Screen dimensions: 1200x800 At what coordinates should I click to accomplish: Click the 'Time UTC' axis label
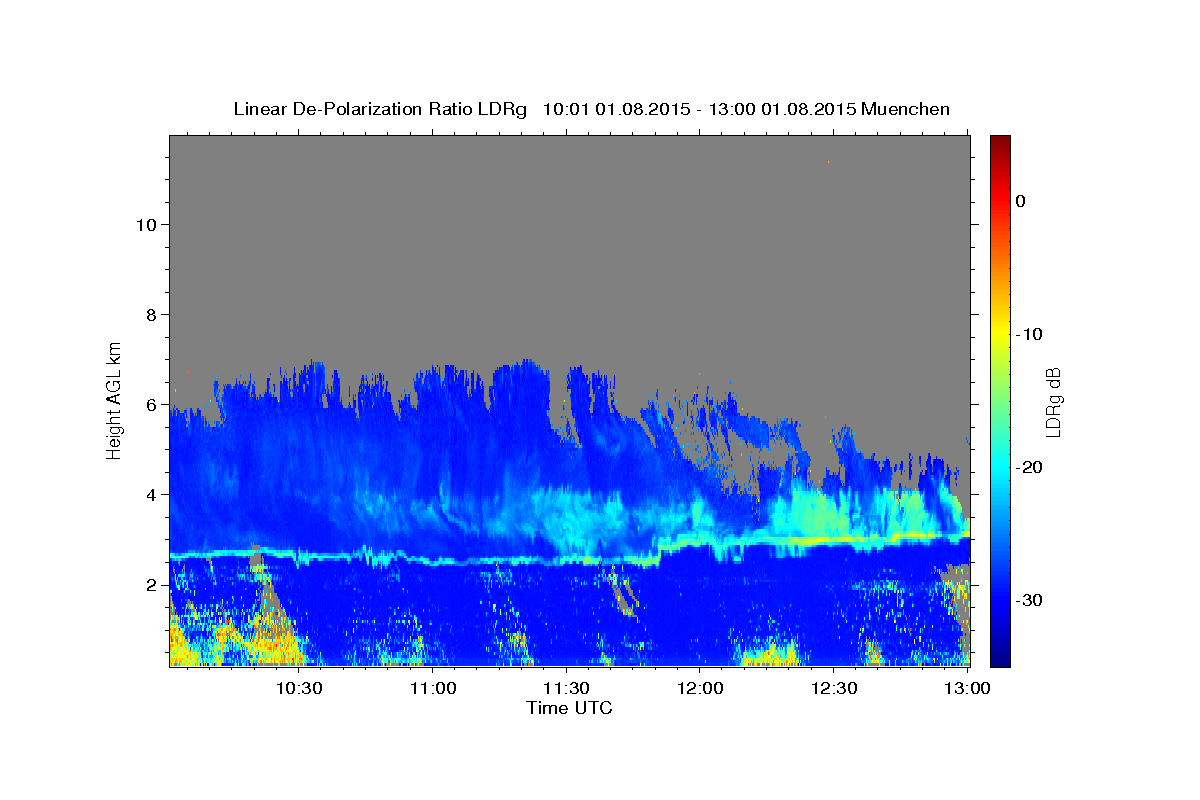click(569, 708)
